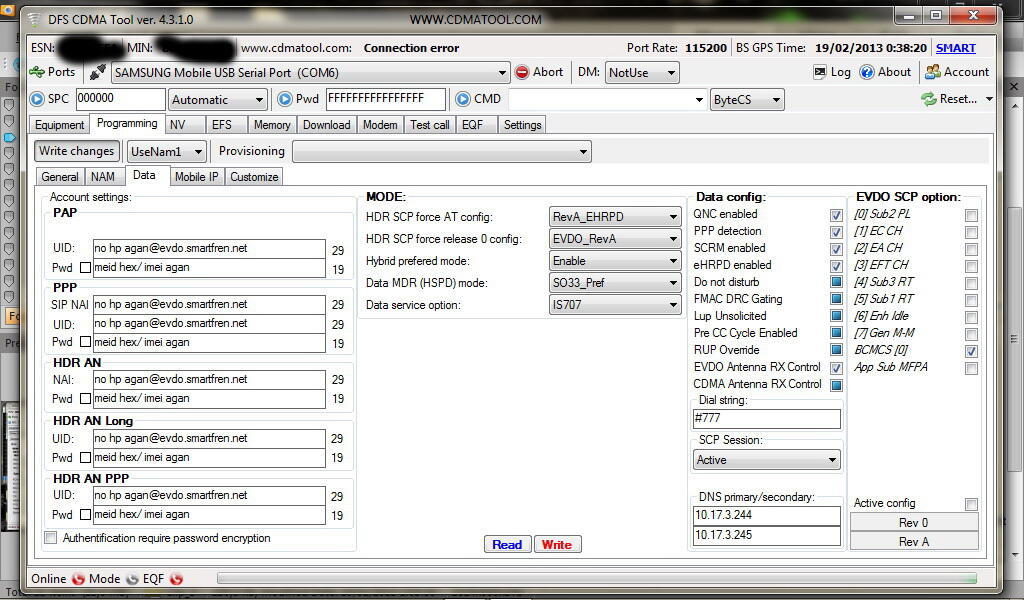This screenshot has height=600, width=1024.
Task: Click the Online mode status icon
Action: click(78, 578)
